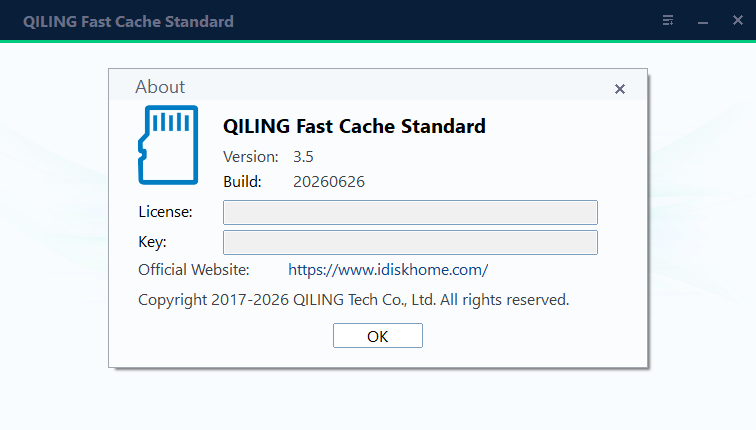Select the version number 3.5
This screenshot has width=756, height=430.
pos(303,157)
